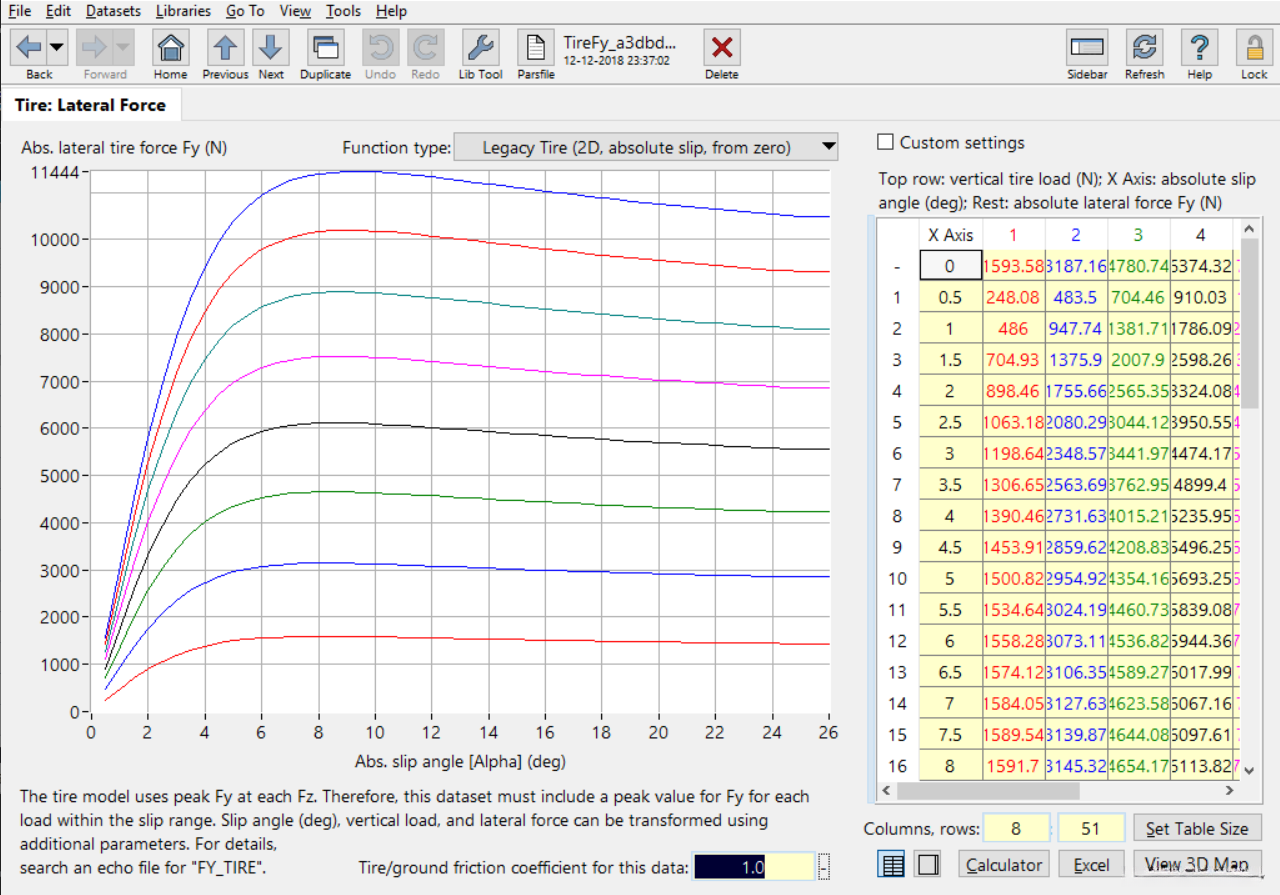This screenshot has height=895, width=1280.
Task: Open the Libraries menu
Action: [x=183, y=11]
